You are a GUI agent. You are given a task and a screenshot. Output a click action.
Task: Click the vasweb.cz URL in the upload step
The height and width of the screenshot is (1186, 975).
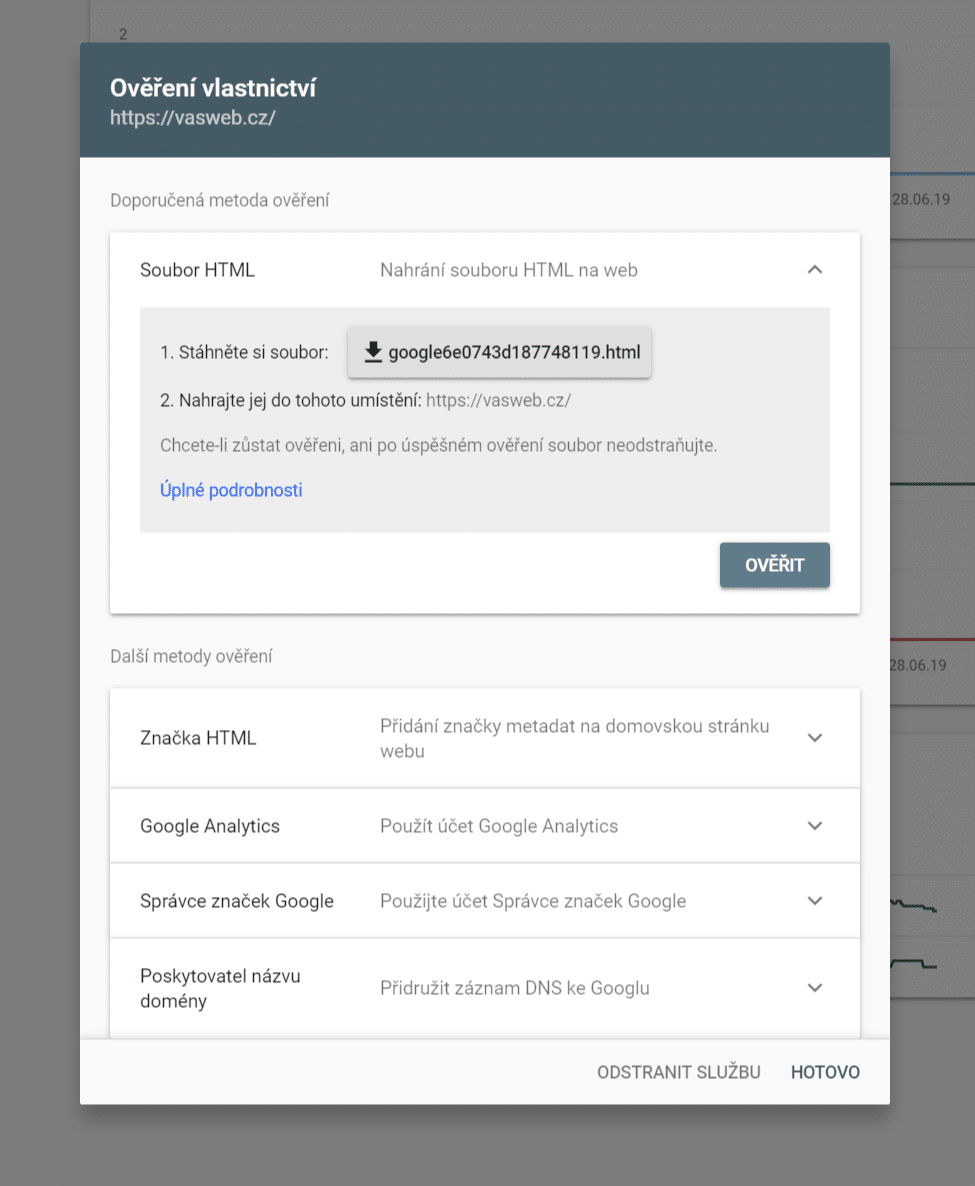(x=498, y=401)
